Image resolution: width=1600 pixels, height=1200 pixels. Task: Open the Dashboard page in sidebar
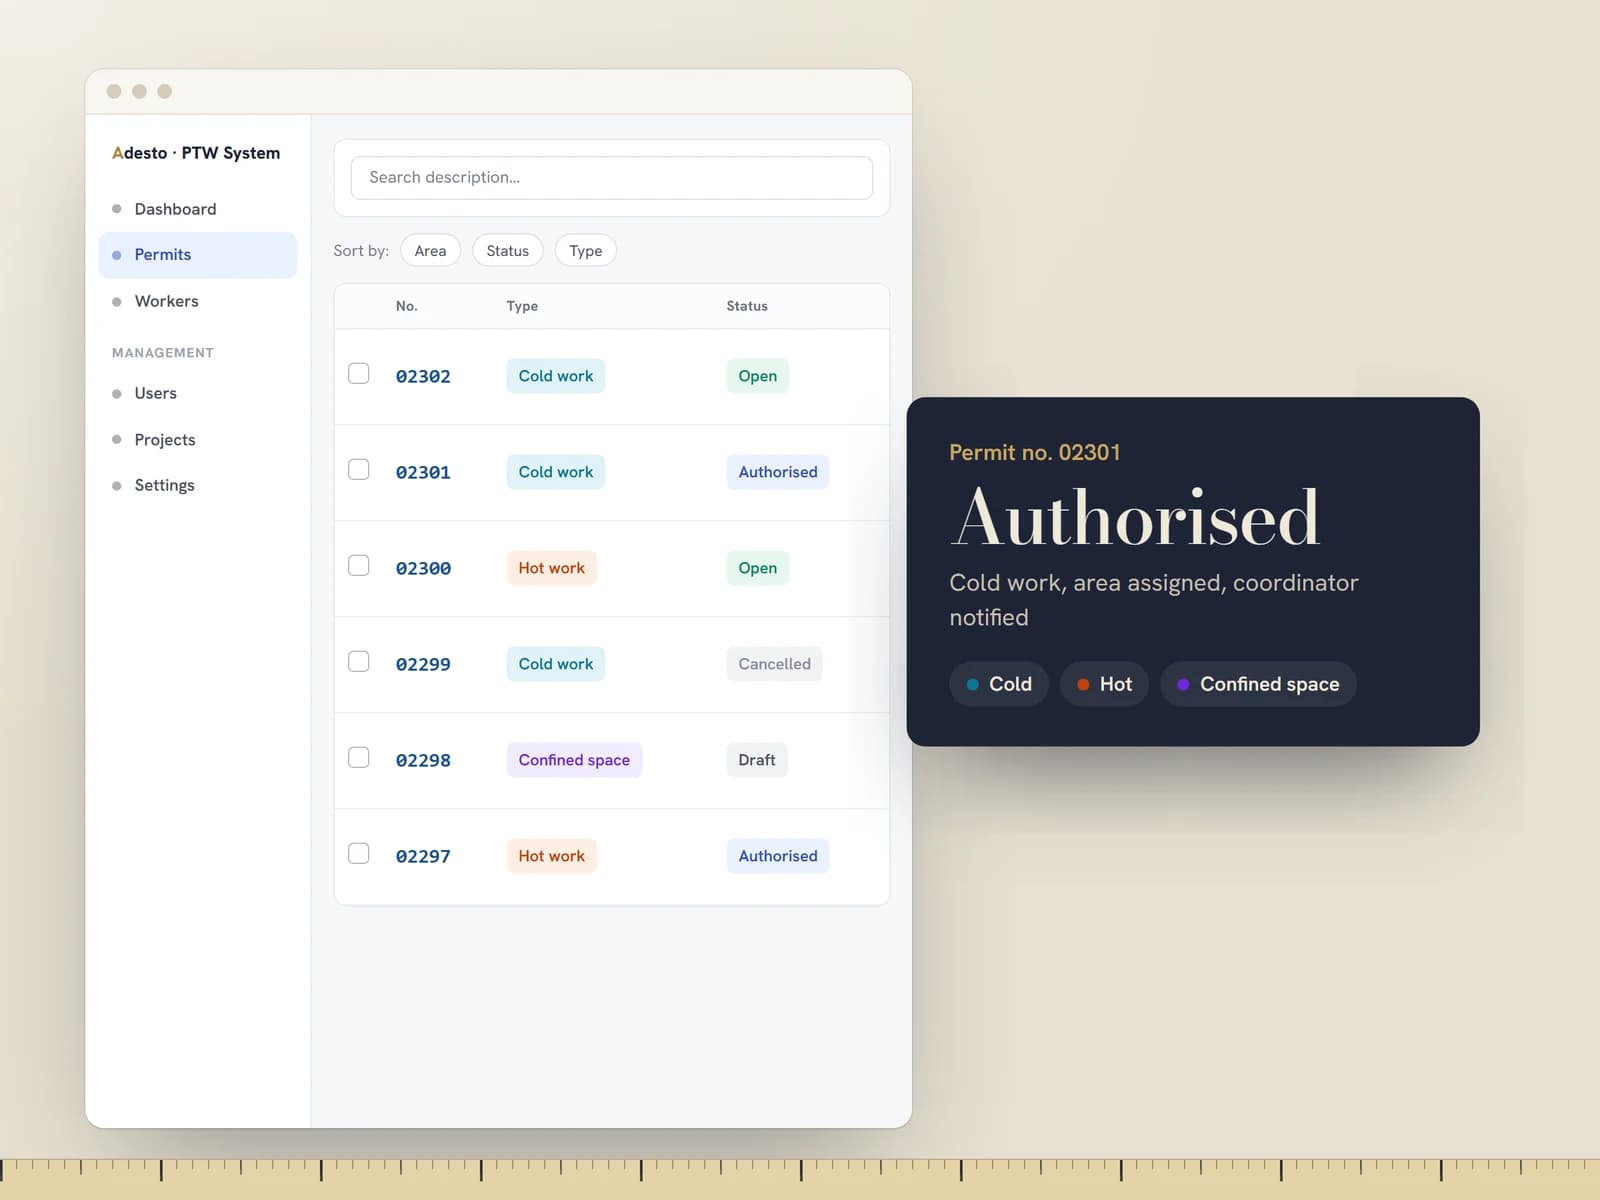coord(198,209)
